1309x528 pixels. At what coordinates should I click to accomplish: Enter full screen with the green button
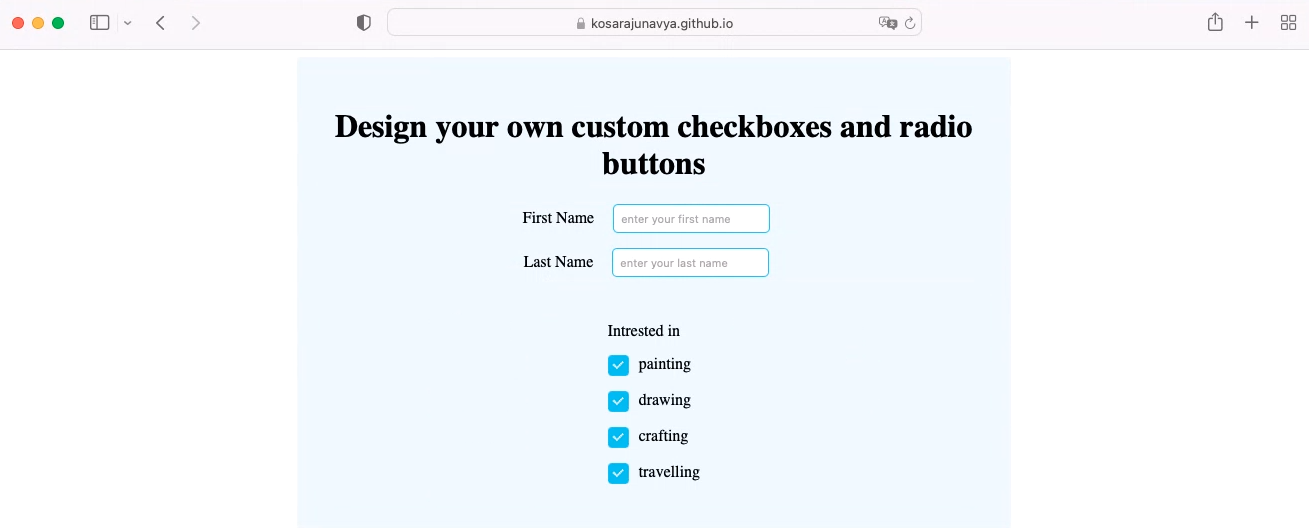point(58,23)
